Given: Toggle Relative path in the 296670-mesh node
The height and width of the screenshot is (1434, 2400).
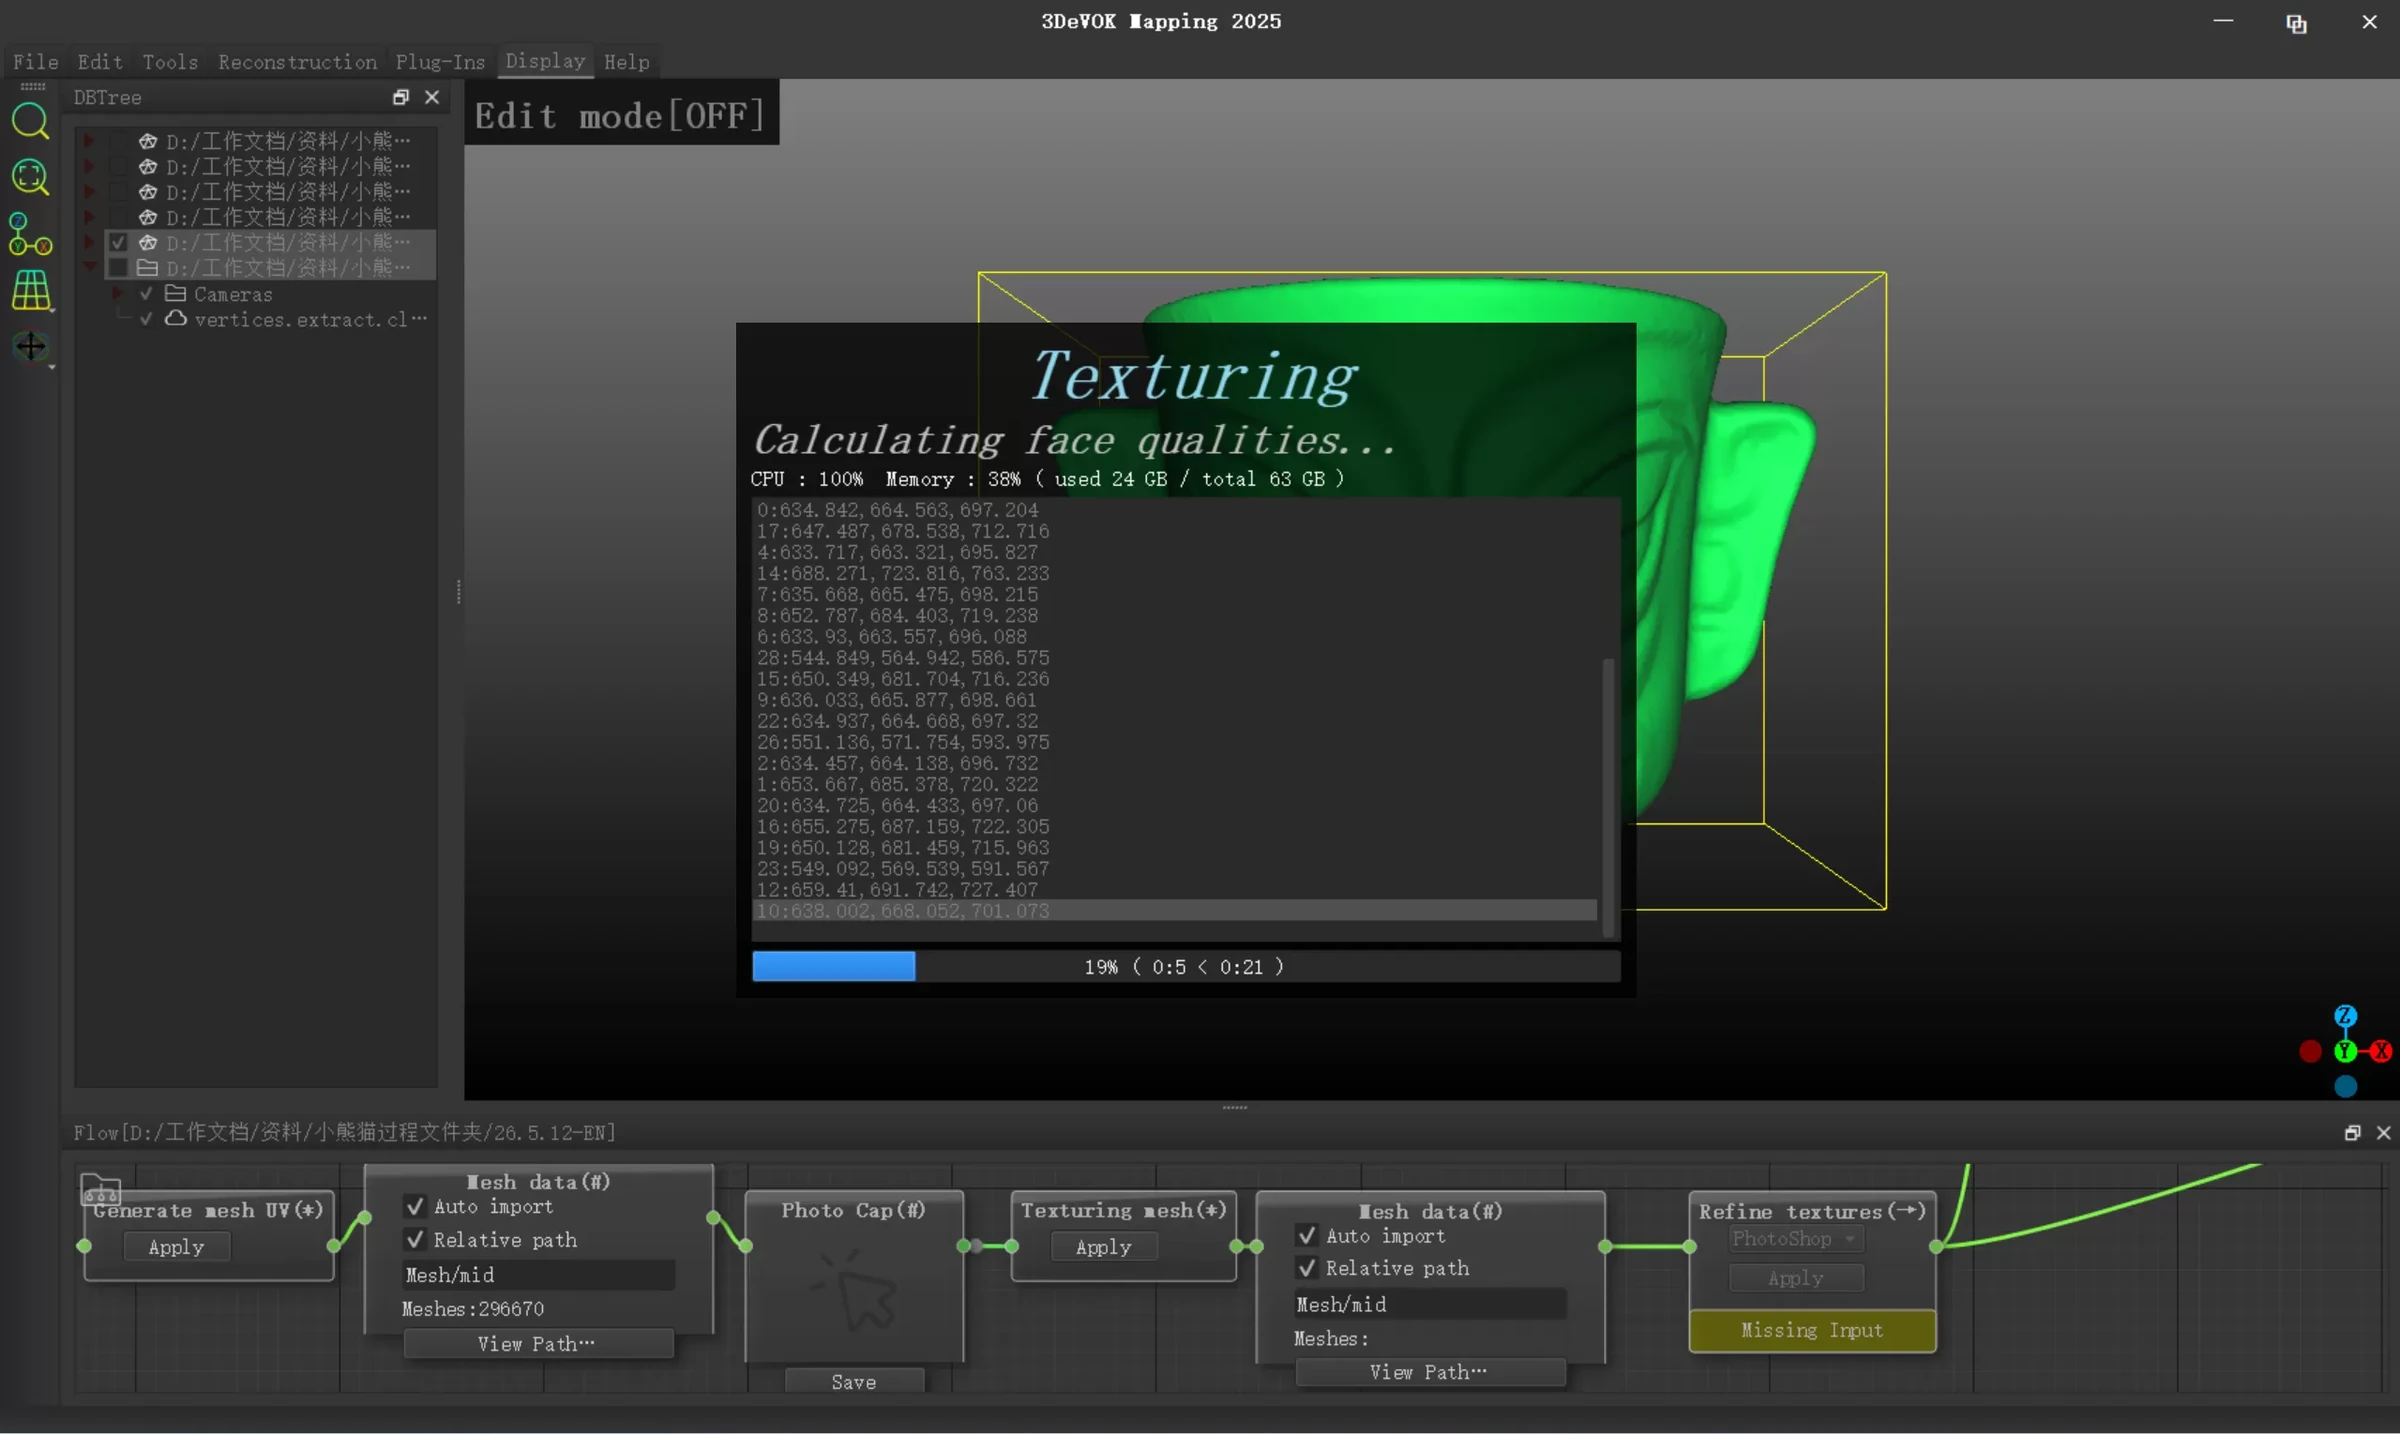Looking at the screenshot, I should pos(415,1240).
